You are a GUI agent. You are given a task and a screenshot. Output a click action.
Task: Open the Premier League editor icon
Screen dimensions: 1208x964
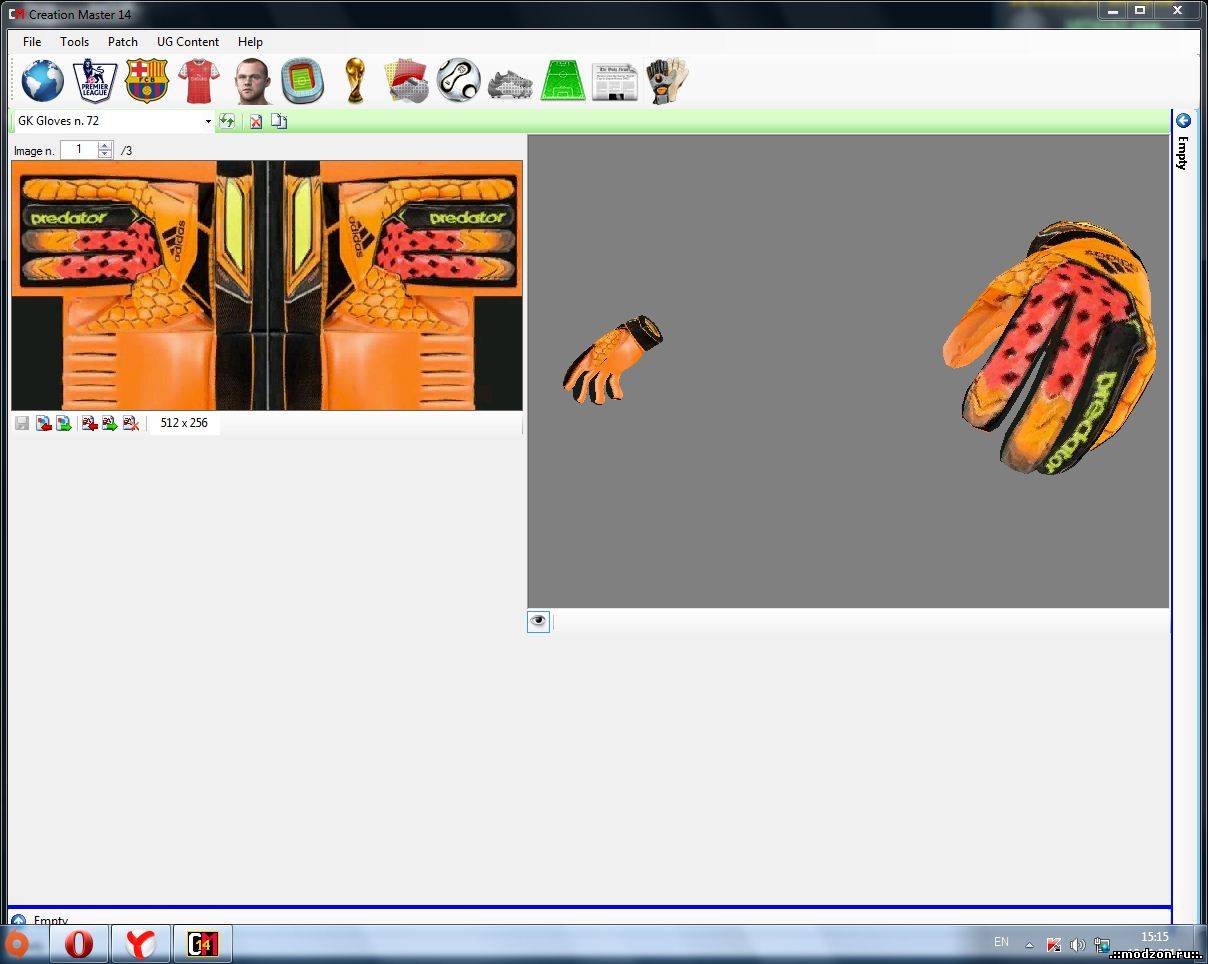pyautogui.click(x=95, y=81)
